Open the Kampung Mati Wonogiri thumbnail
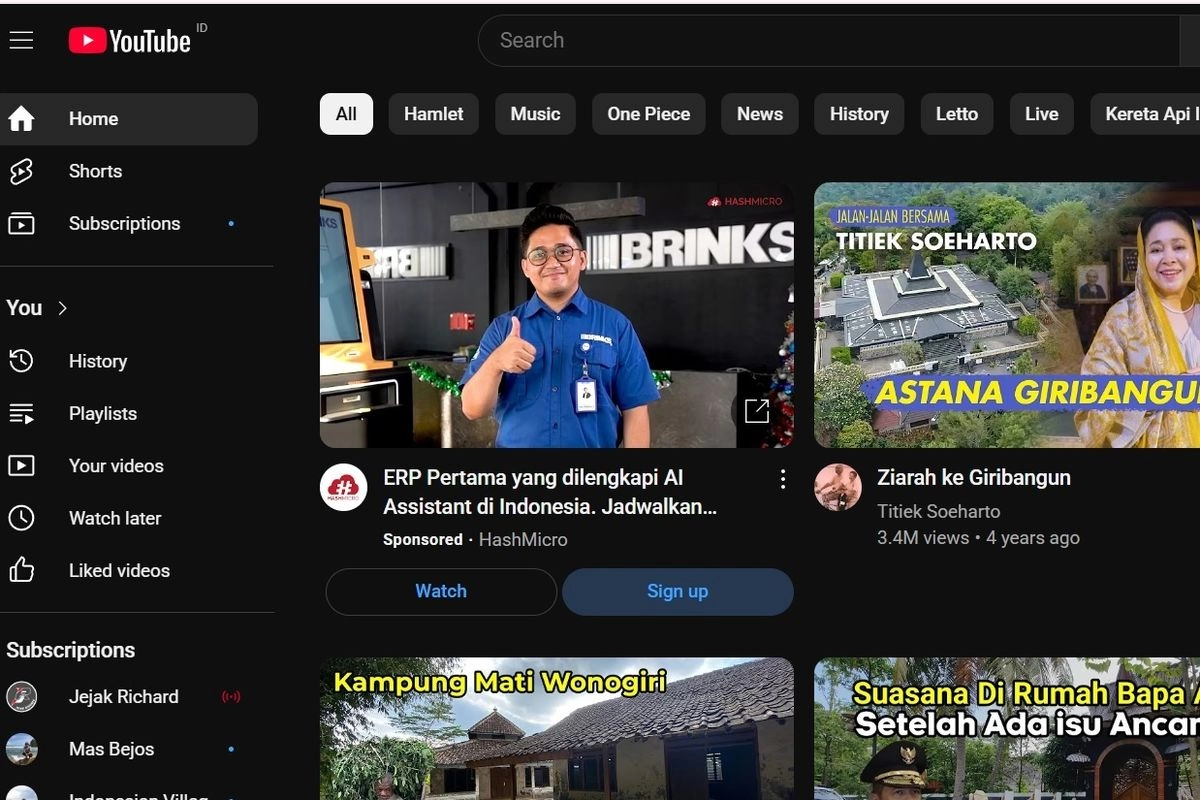This screenshot has height=800, width=1200. [x=557, y=729]
